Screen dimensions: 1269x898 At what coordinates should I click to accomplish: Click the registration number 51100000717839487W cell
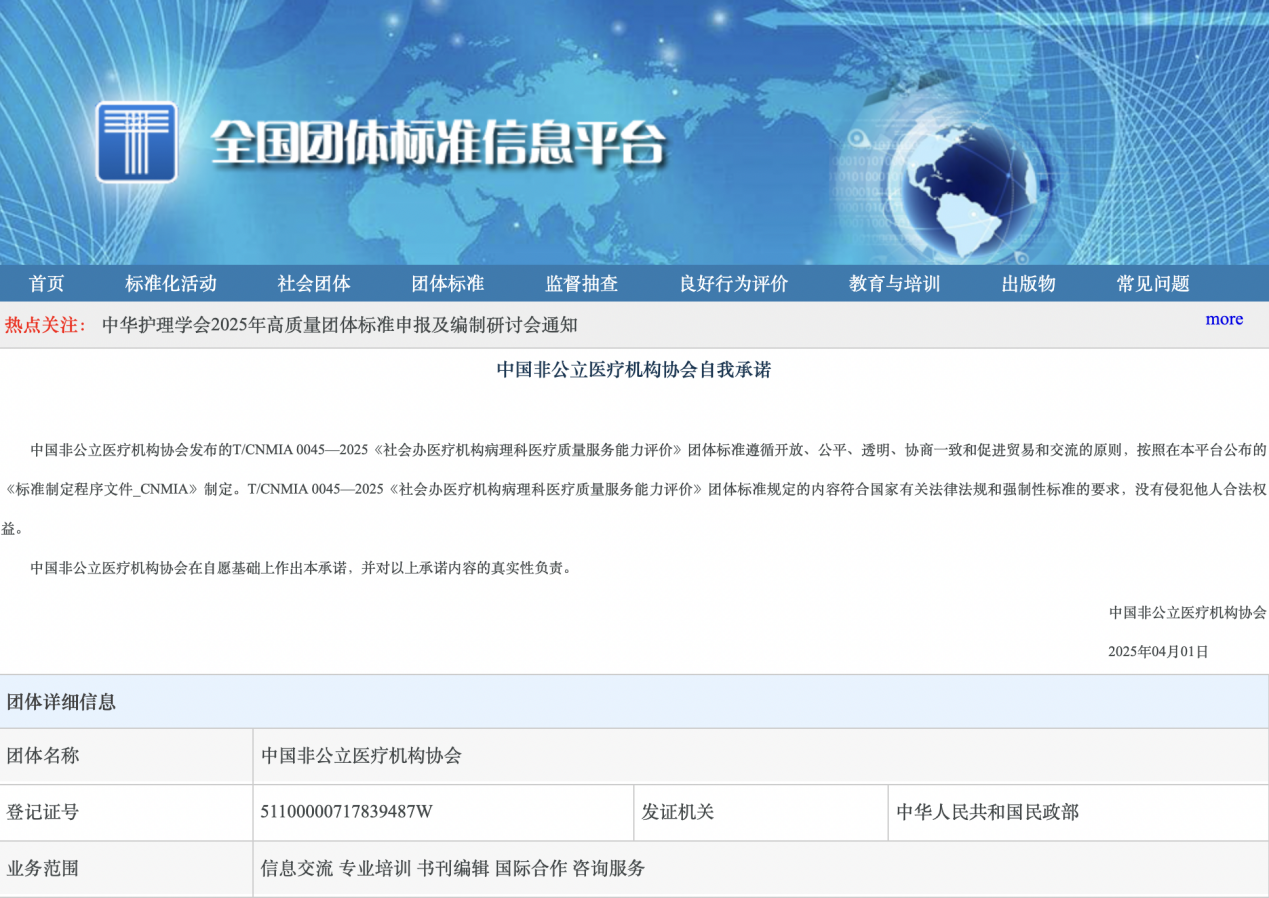tap(346, 812)
